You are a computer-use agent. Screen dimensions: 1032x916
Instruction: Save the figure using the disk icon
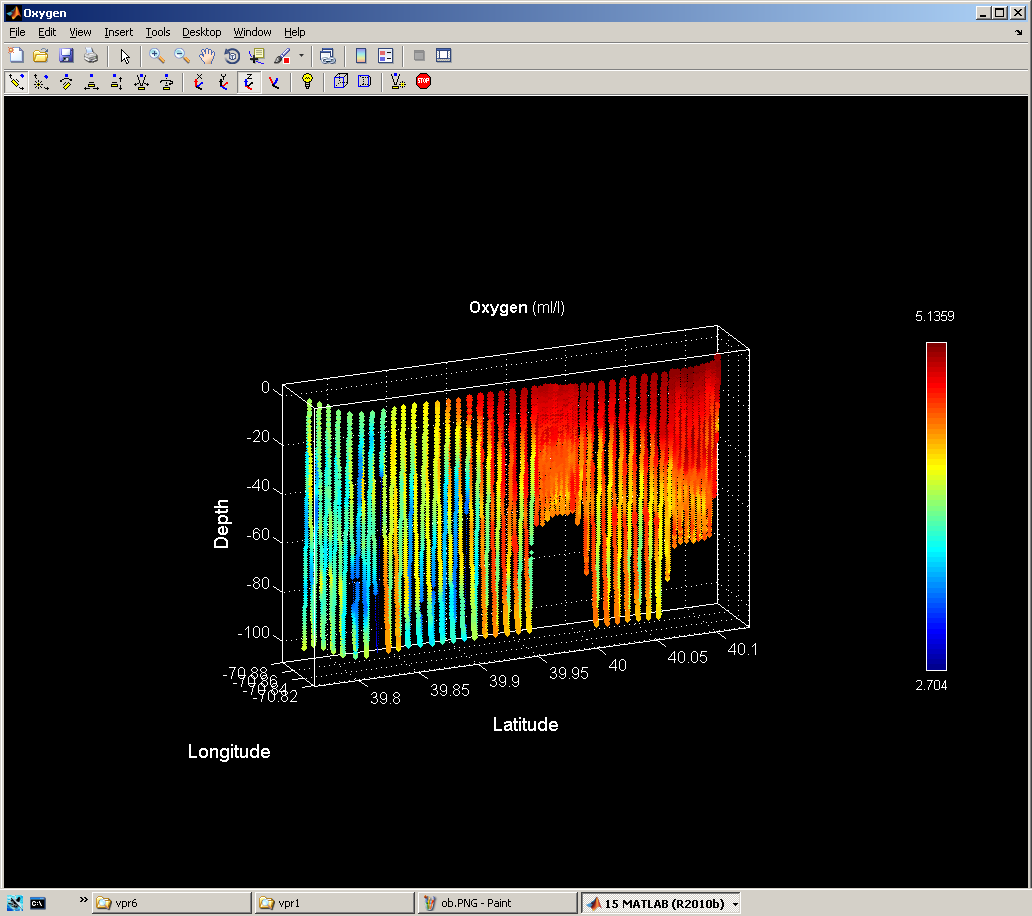pos(66,56)
